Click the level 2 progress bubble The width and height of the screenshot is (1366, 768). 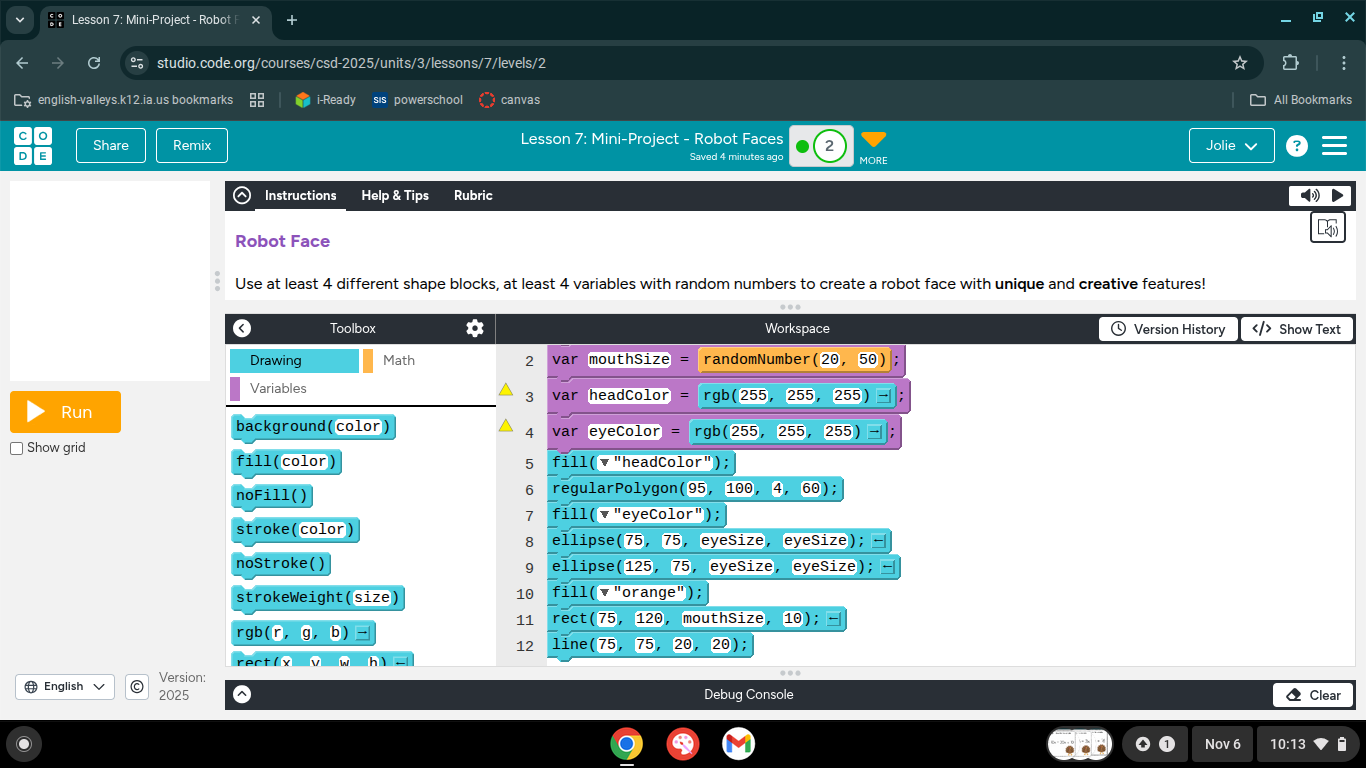point(829,146)
